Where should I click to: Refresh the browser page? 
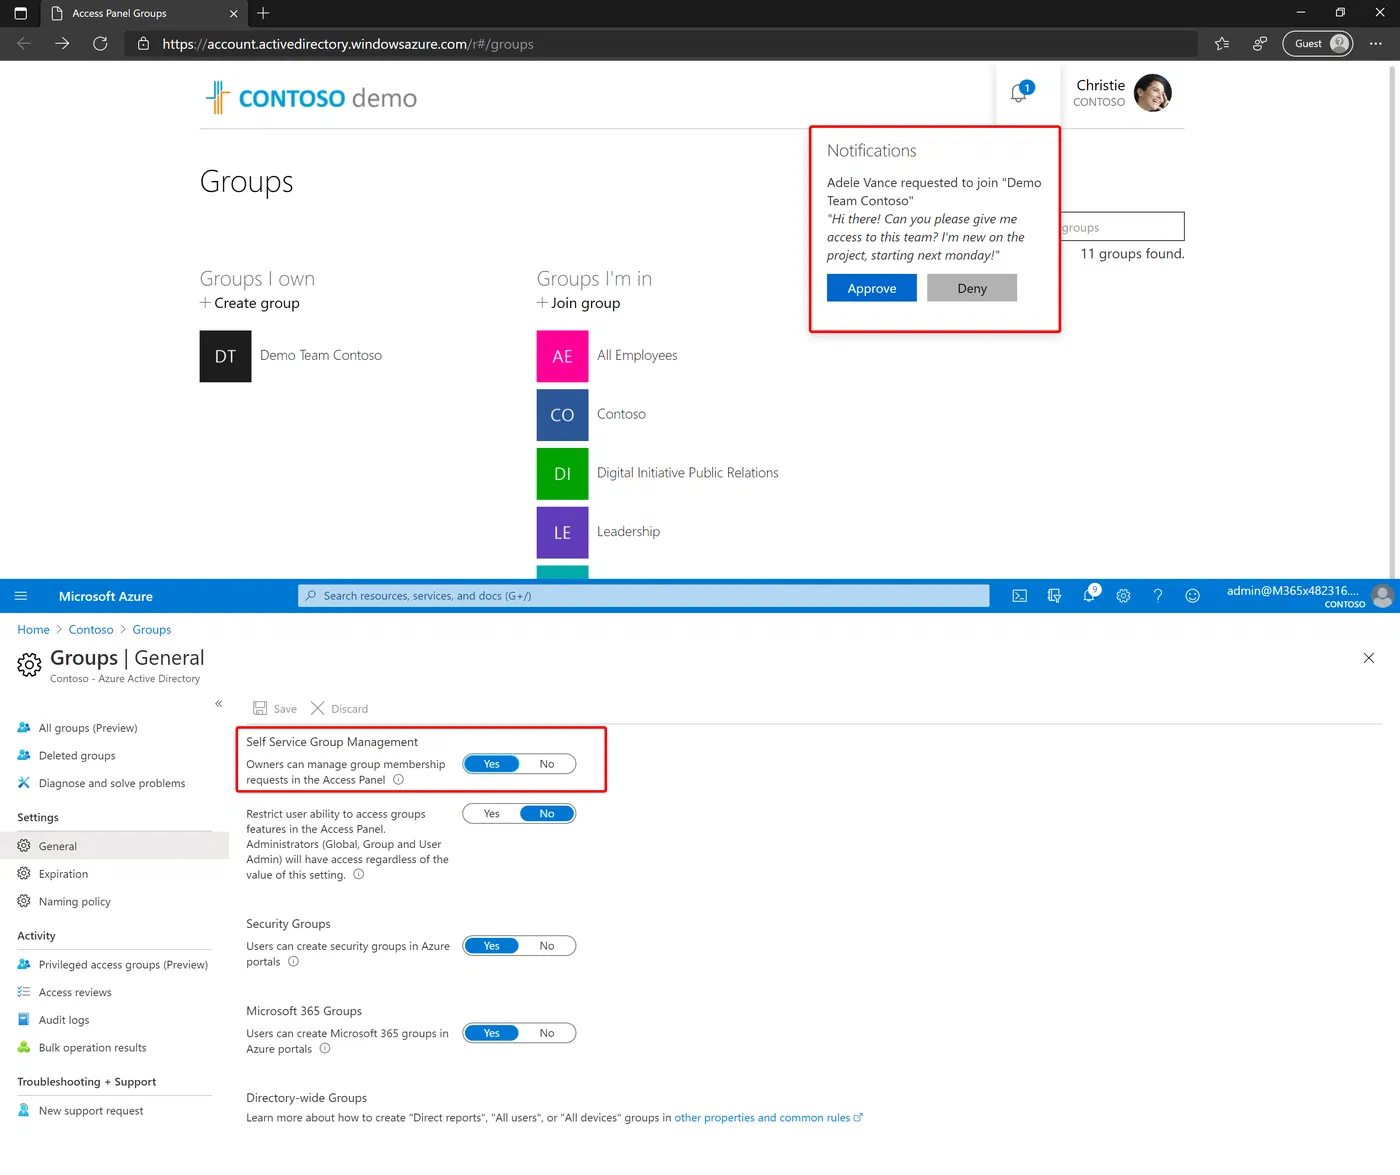point(100,44)
